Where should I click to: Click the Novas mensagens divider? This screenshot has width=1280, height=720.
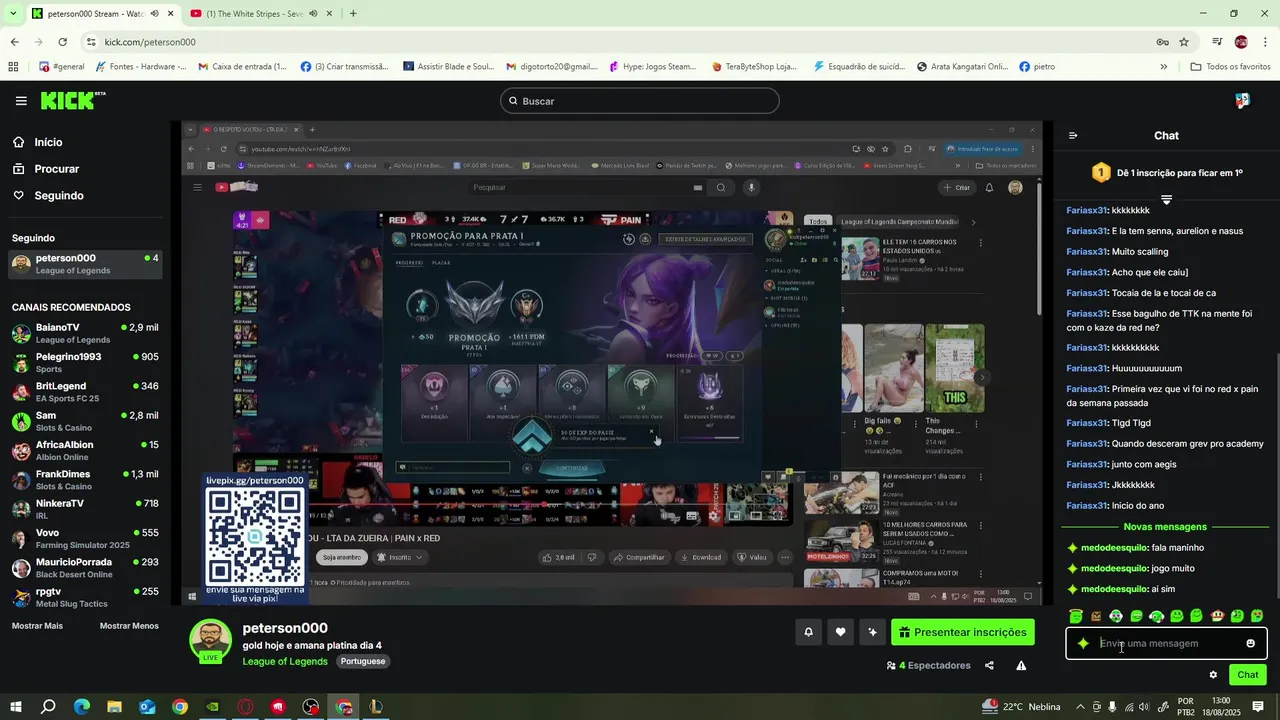tap(1166, 527)
